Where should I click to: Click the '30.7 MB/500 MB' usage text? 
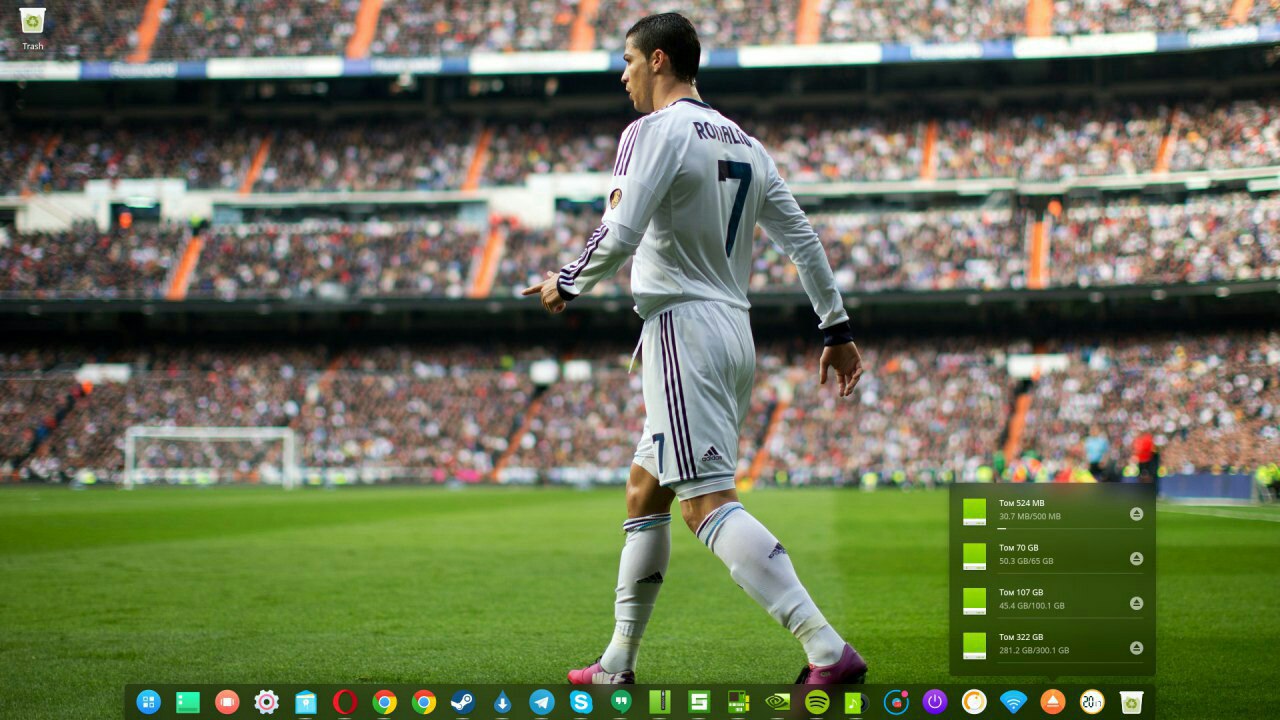click(1030, 516)
